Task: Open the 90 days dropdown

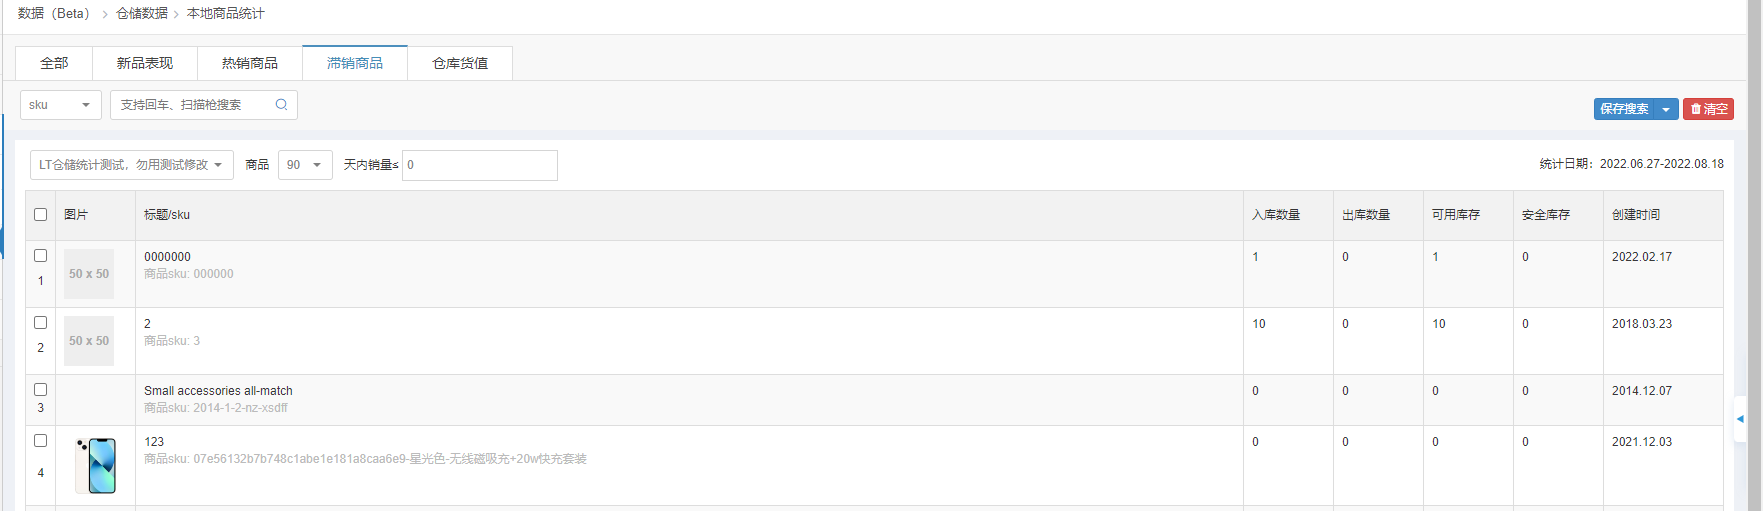Action: tap(305, 165)
